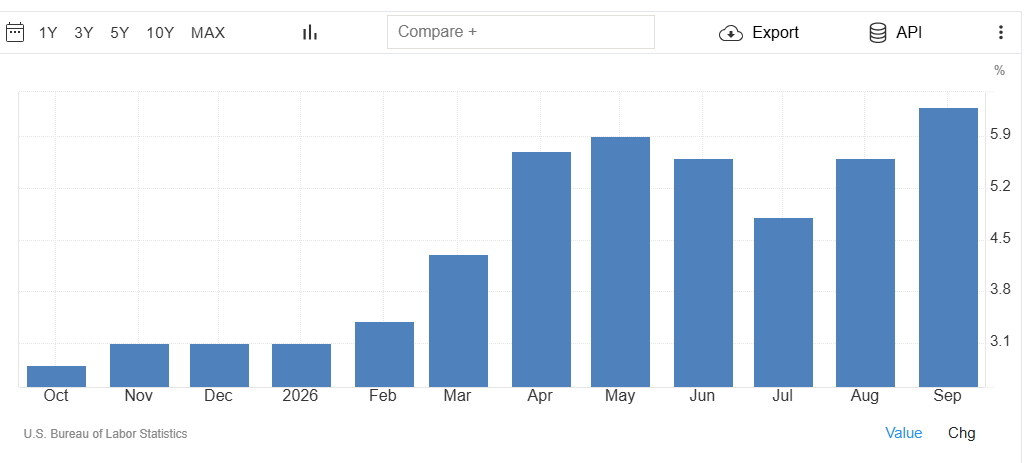Image resolution: width=1028 pixels, height=463 pixels.
Task: Click the Feb bar in the chart
Action: pos(384,354)
